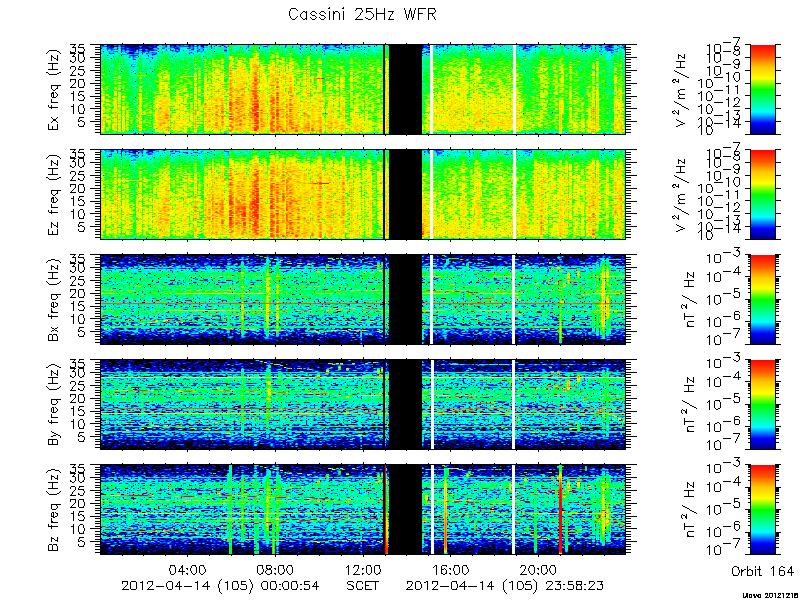Select the "Bz freq (Hz)" axis label

point(55,509)
